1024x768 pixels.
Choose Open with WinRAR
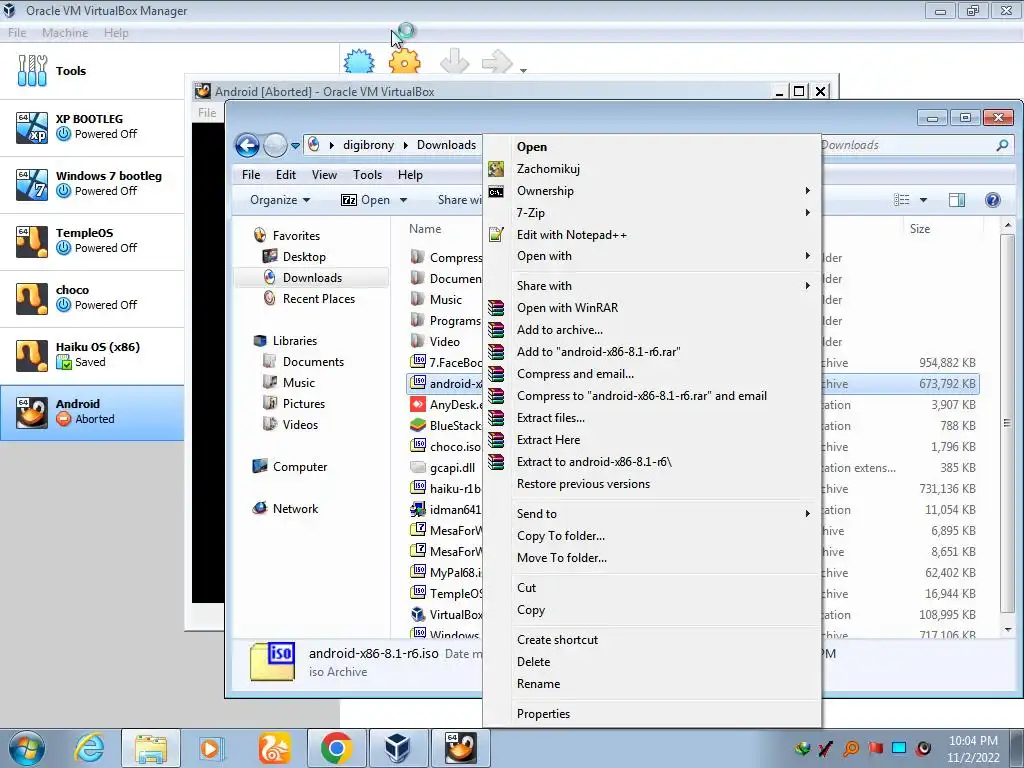(652, 308)
